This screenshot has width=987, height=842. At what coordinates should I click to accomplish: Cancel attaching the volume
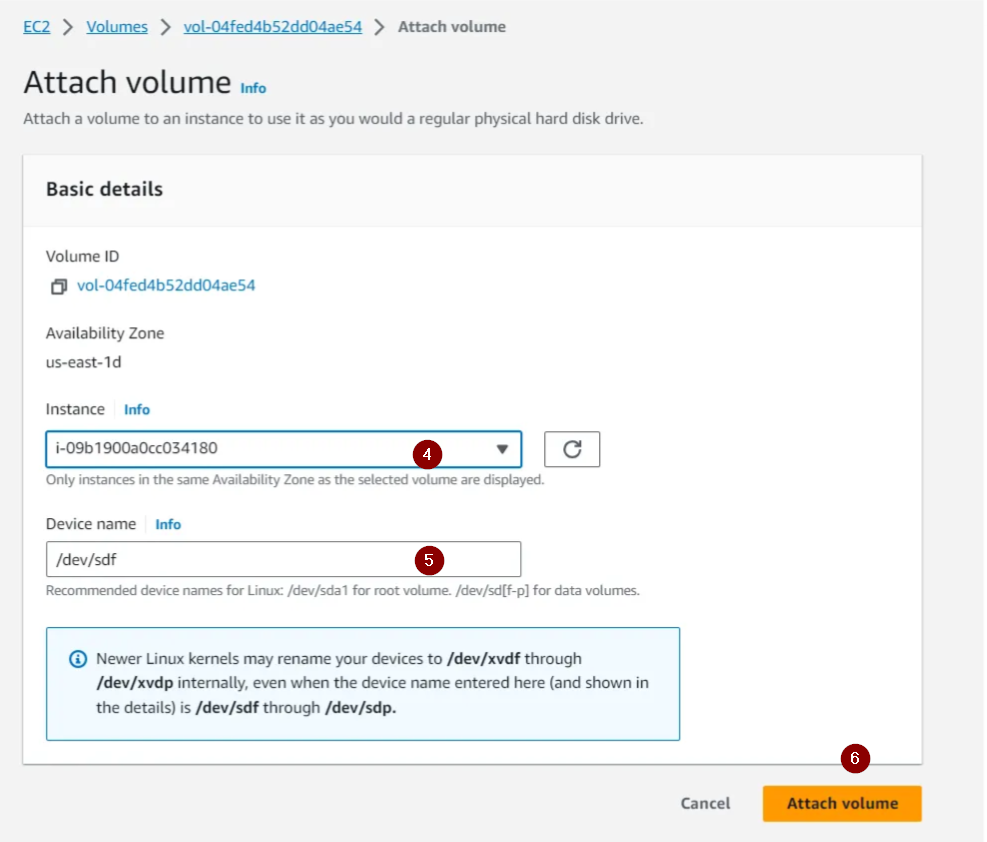point(705,804)
